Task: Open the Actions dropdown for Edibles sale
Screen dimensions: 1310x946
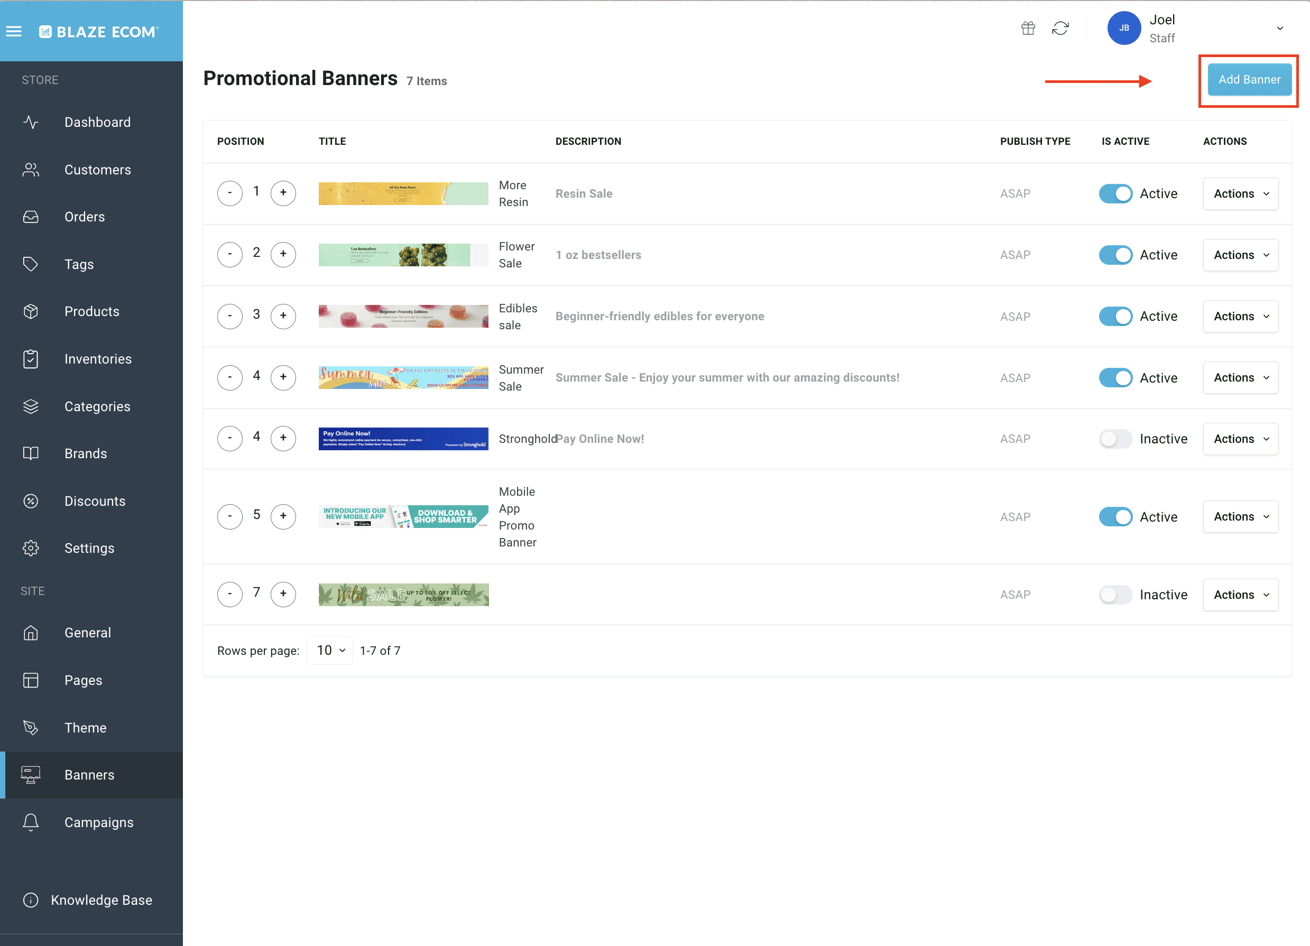Action: [1240, 316]
